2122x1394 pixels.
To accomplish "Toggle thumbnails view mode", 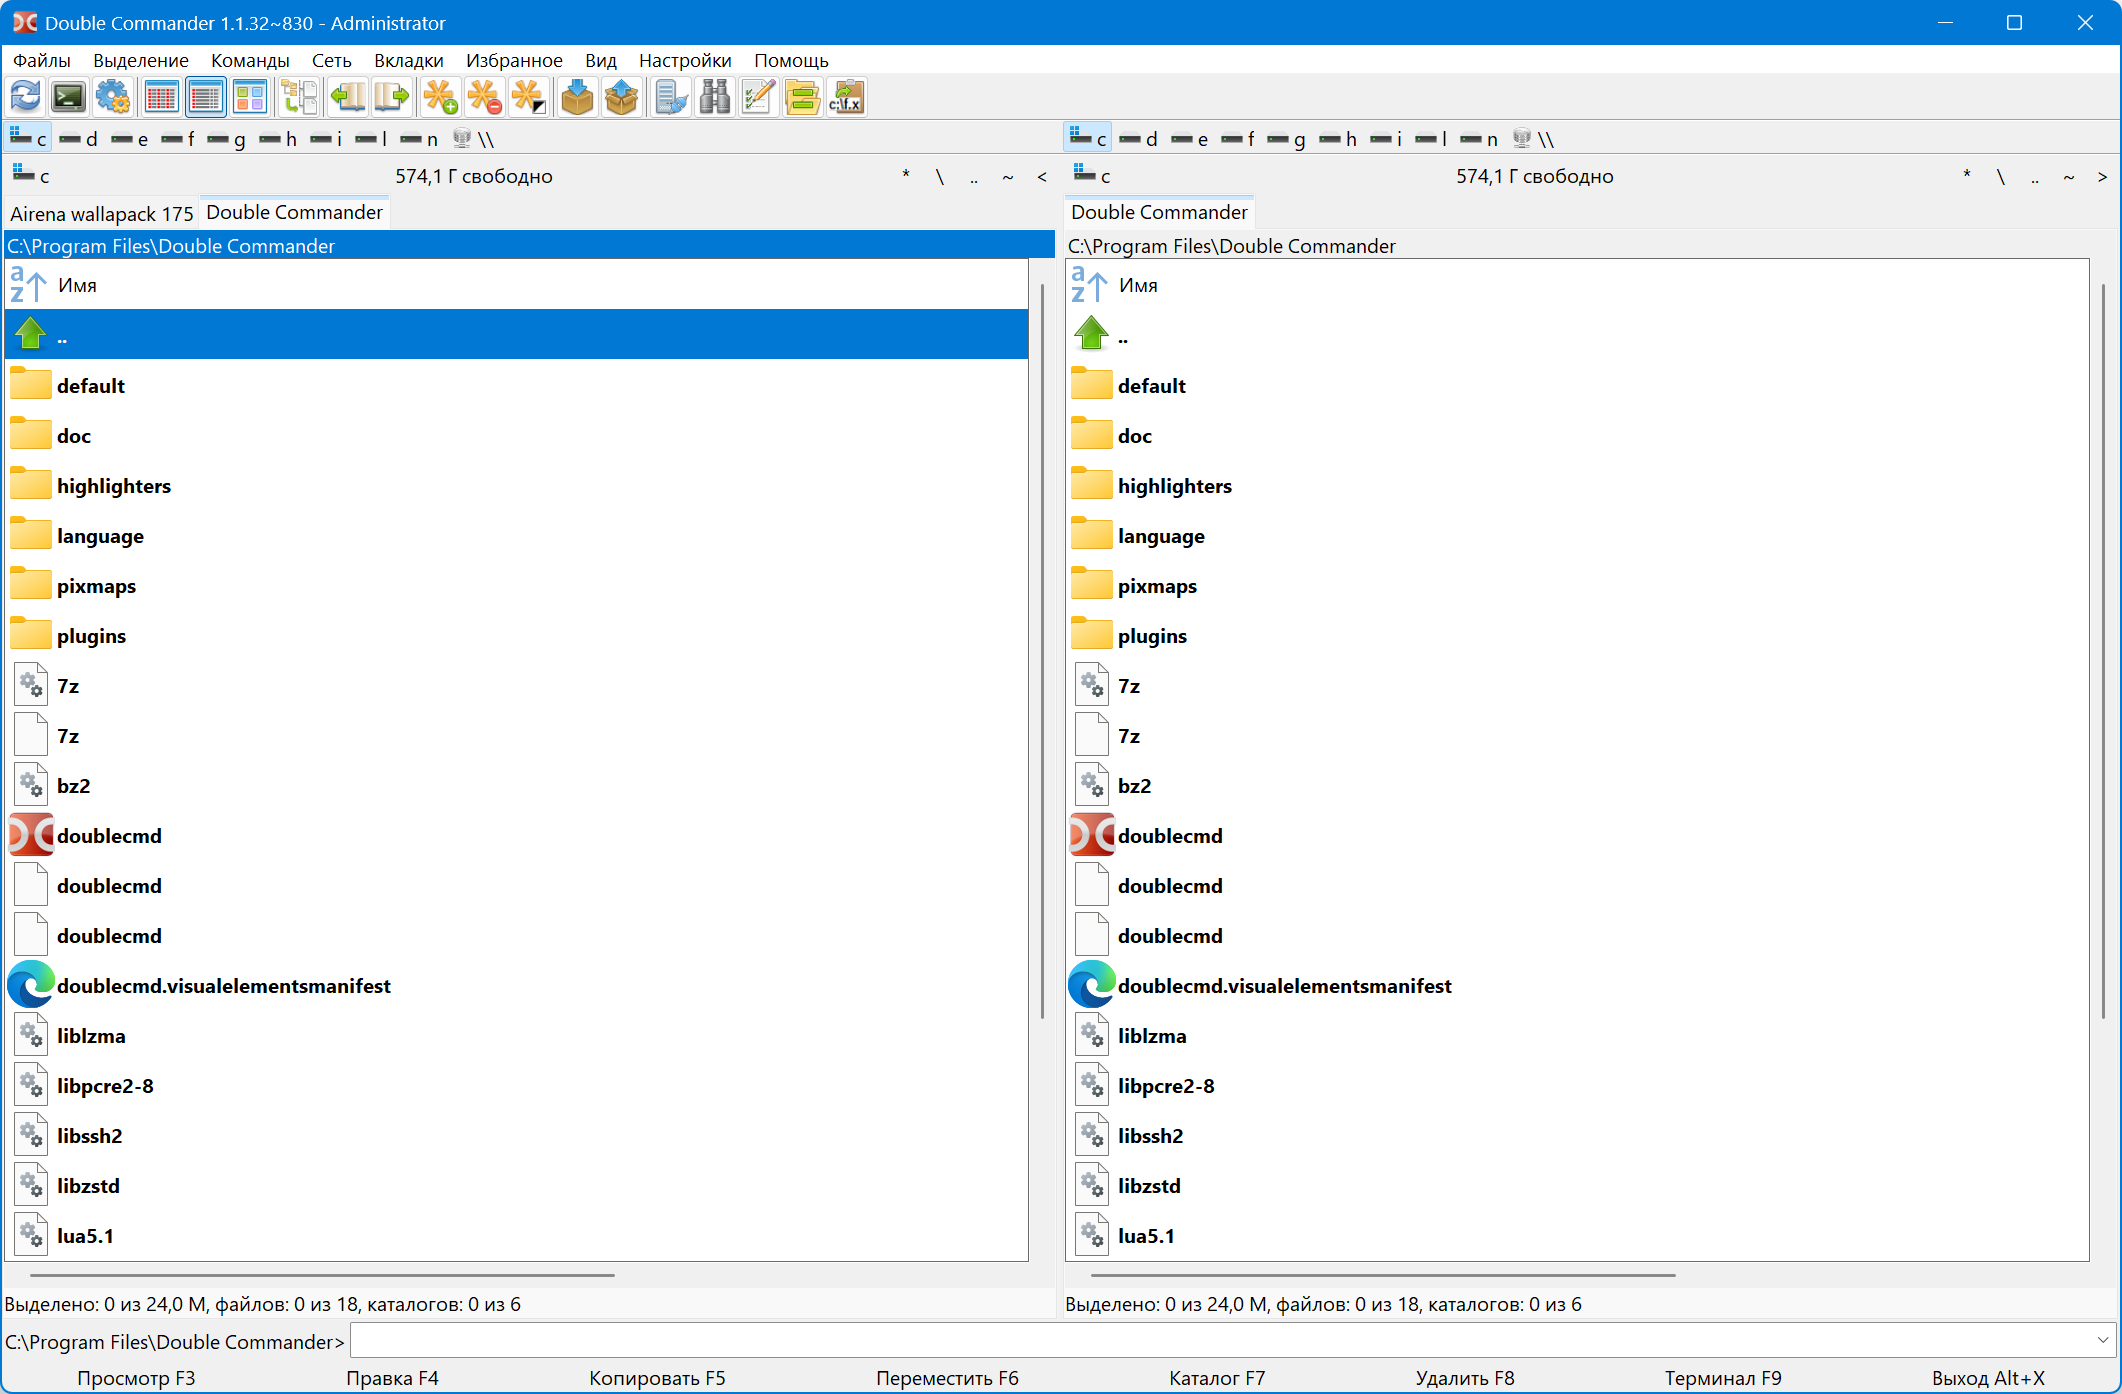I will pos(249,98).
